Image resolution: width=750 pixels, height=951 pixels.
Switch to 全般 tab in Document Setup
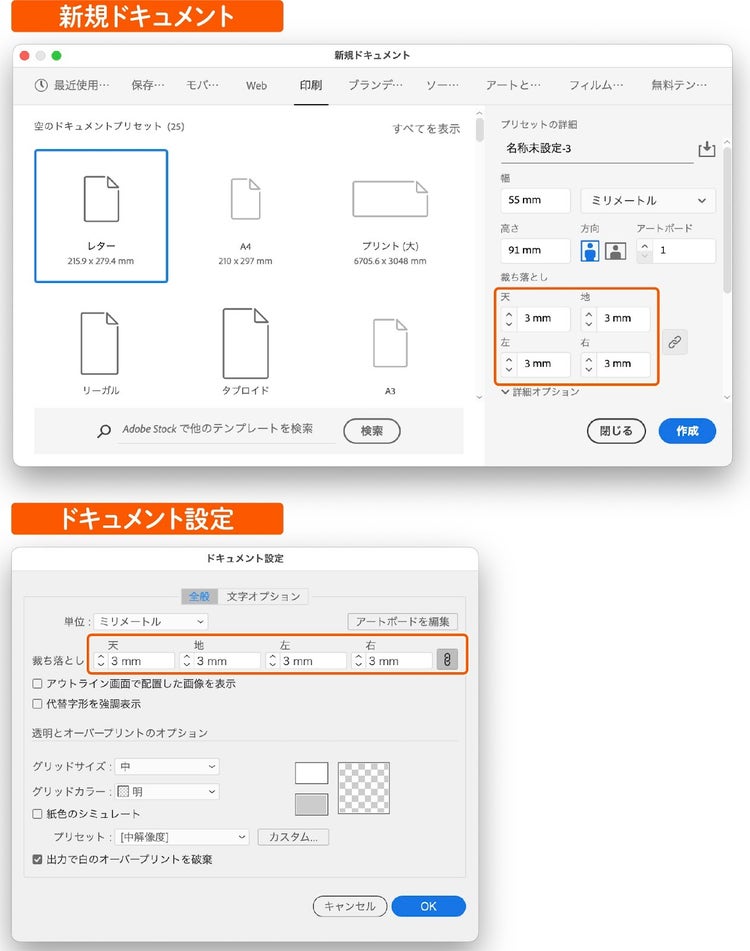(x=199, y=596)
